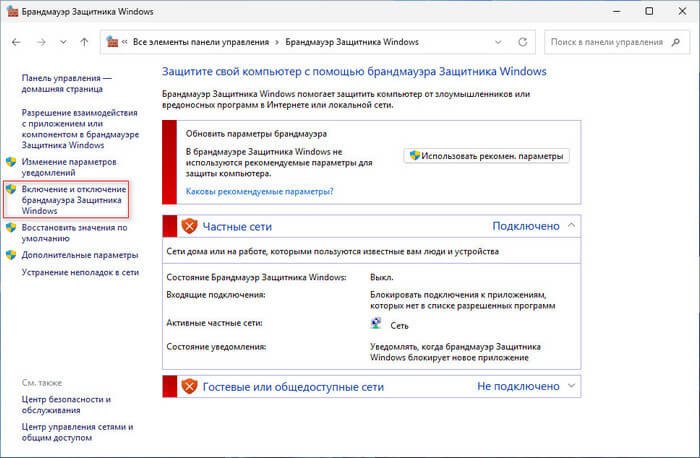Click the window title bar firewall icon
The height and width of the screenshot is (458, 700).
(x=12, y=11)
